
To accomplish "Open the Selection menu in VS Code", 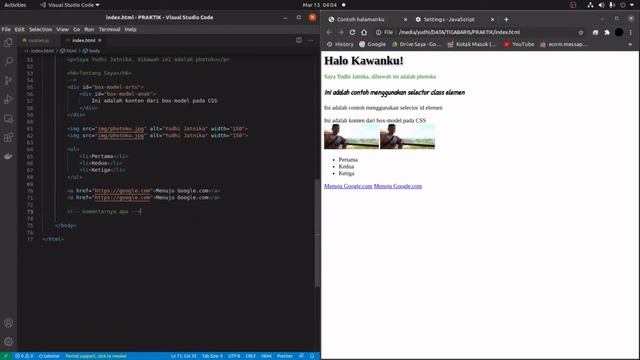I will (40, 29).
